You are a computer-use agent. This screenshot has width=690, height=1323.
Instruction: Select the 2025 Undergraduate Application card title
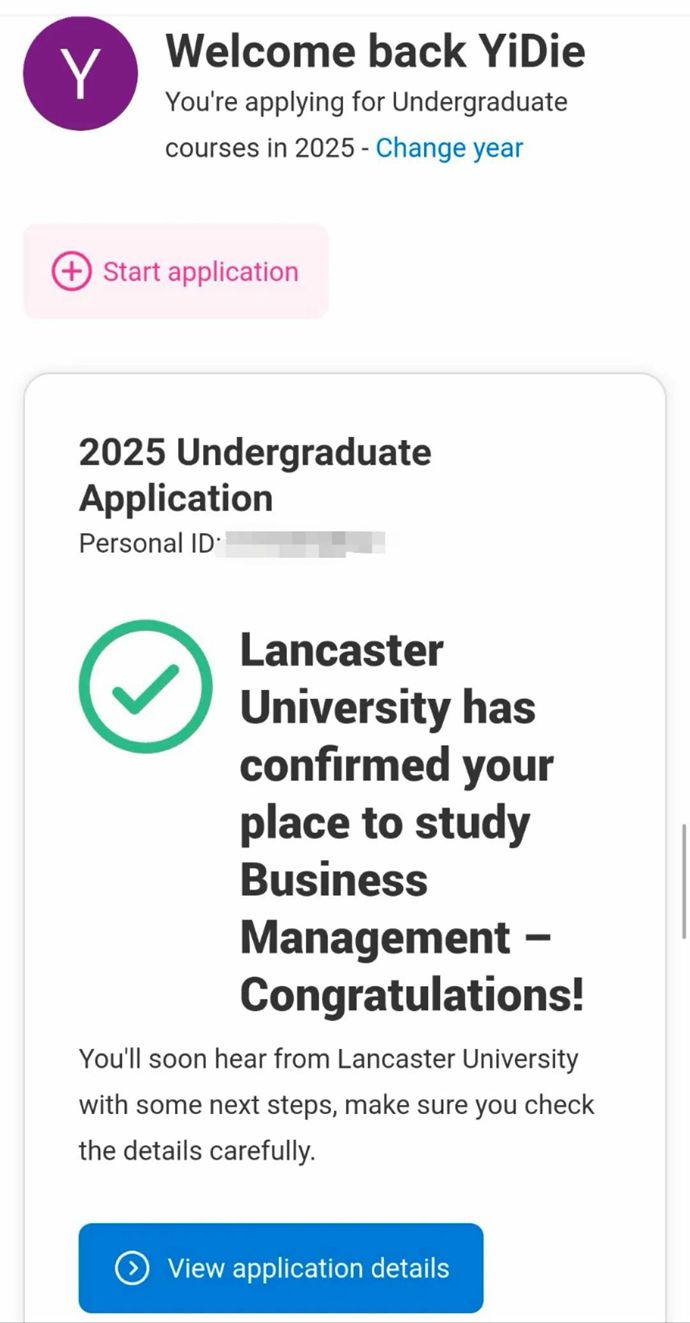point(255,475)
